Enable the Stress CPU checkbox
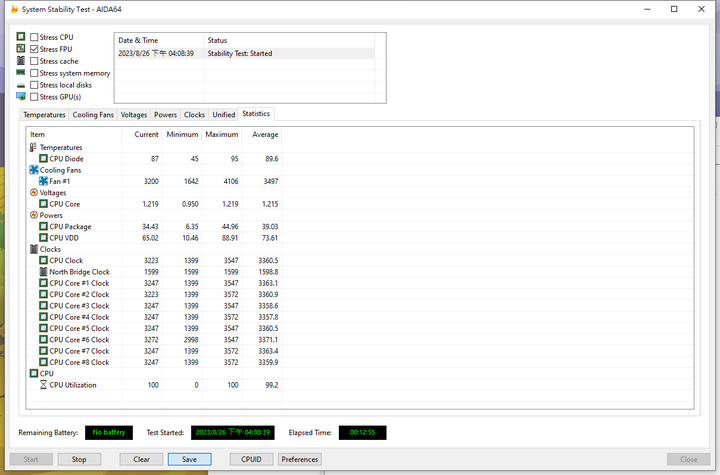The image size is (720, 475). tap(34, 37)
